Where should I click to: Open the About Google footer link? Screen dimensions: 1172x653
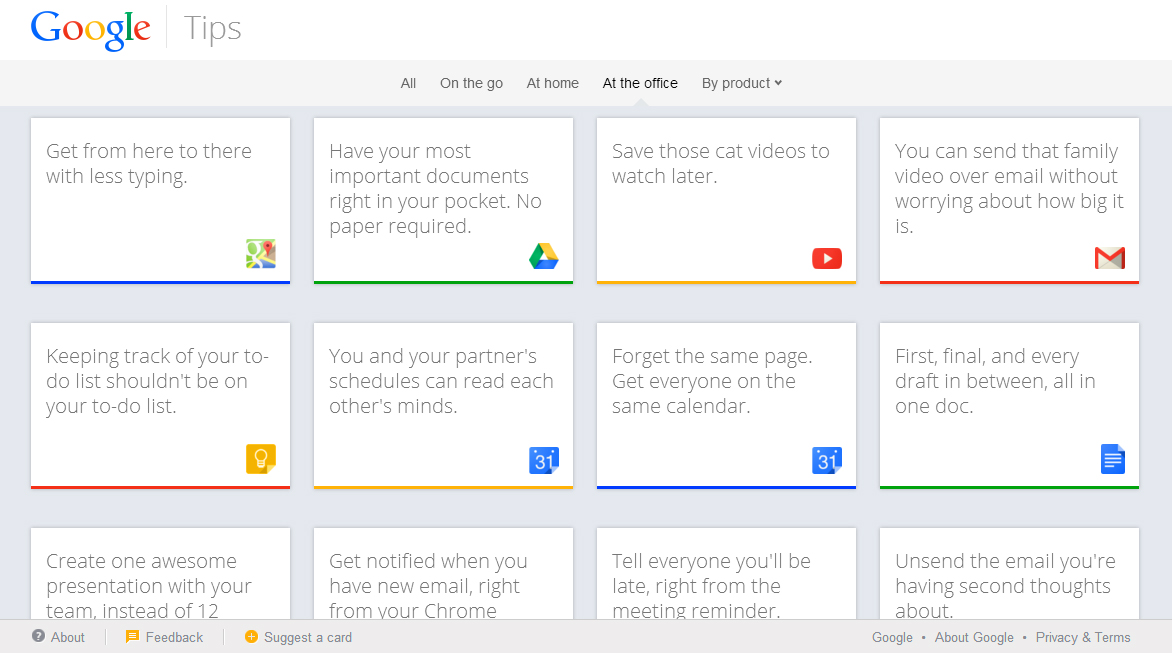pos(974,637)
